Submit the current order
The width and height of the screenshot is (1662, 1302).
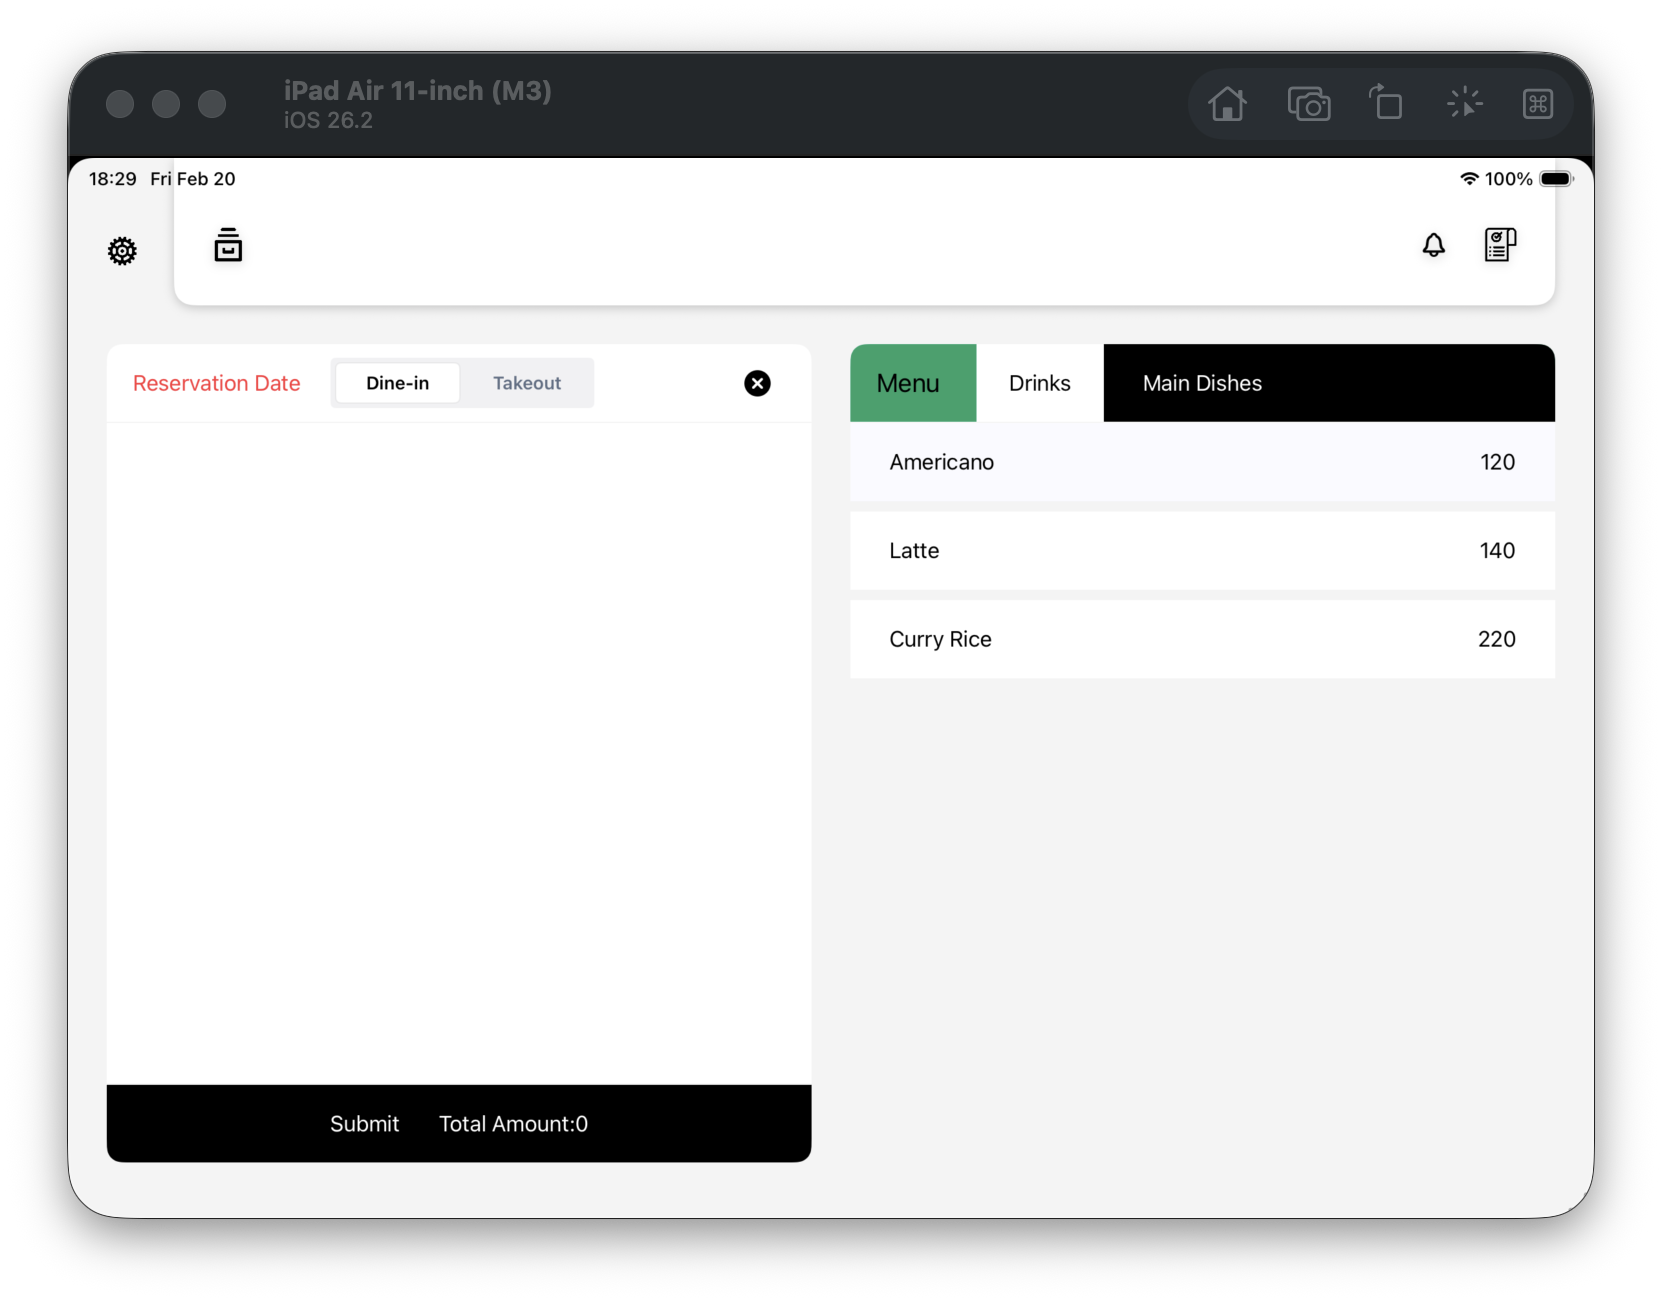pyautogui.click(x=364, y=1124)
